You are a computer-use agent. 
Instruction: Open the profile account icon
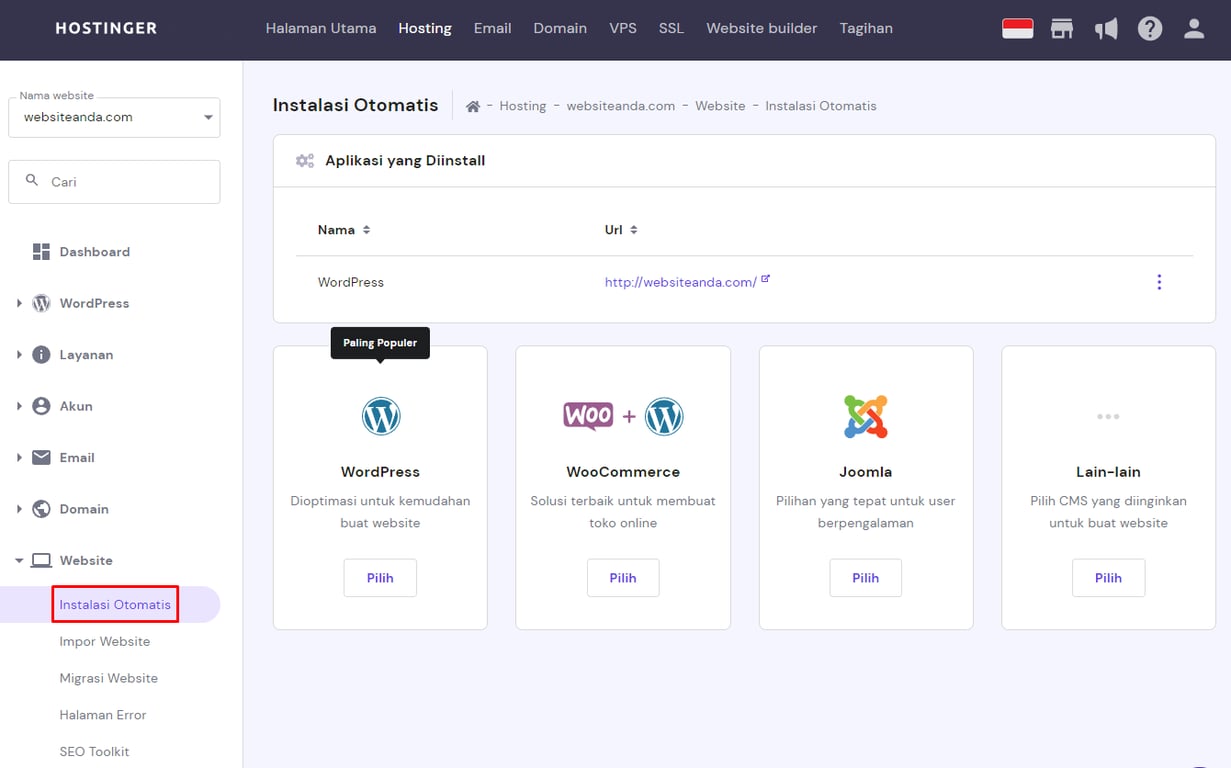(1194, 28)
